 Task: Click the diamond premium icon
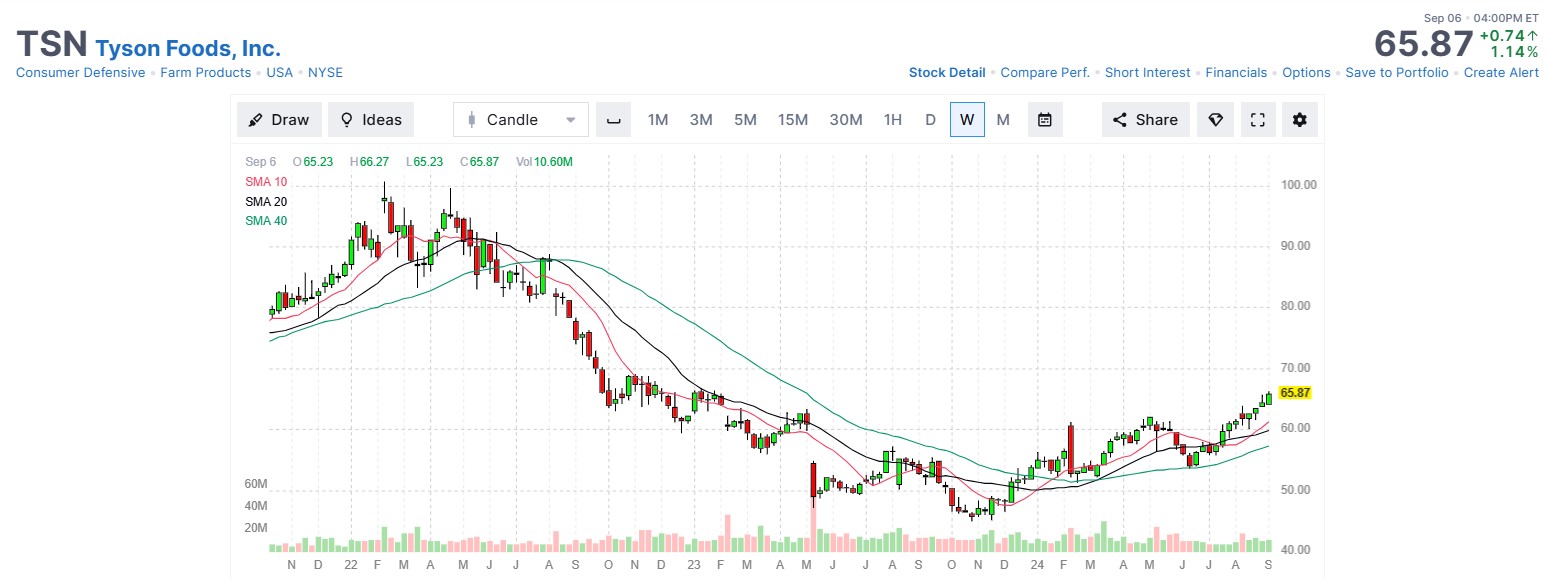[1215, 120]
